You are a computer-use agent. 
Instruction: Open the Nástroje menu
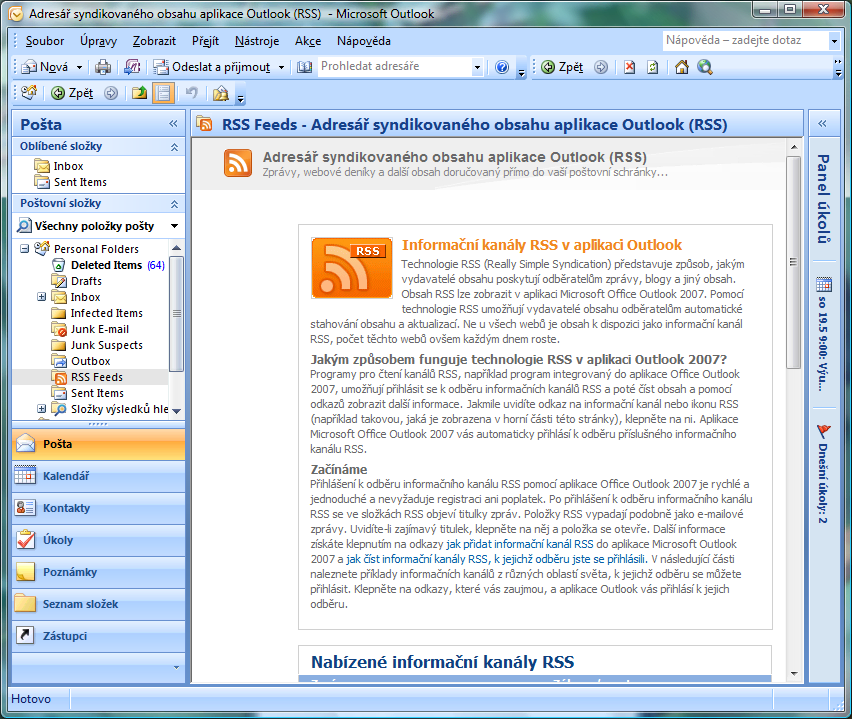[x=257, y=41]
